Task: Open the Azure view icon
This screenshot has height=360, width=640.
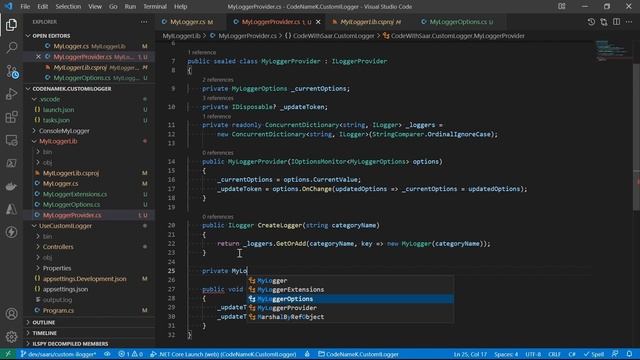Action: (11, 209)
